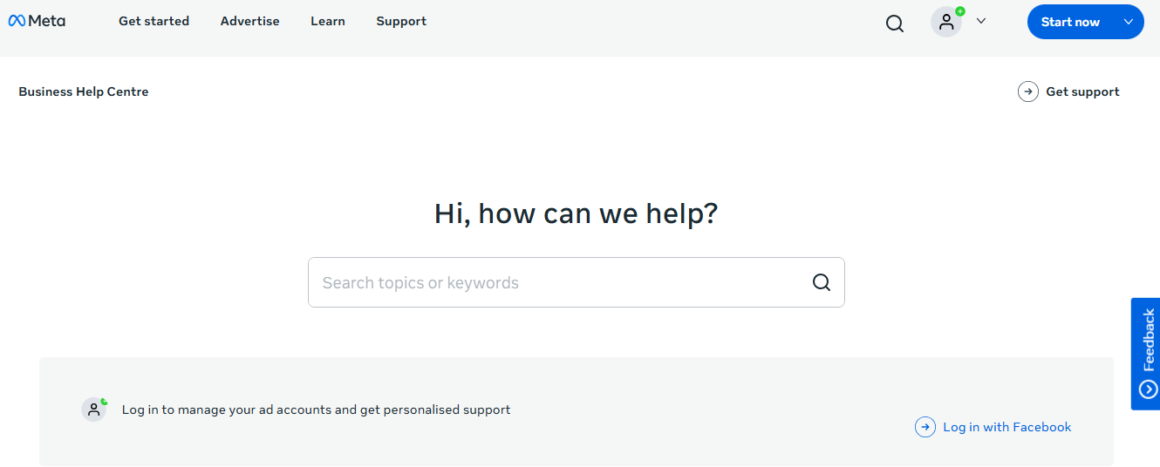Viewport: 1160px width, 467px height.
Task: Click the Log in with Facebook link
Action: pos(1007,427)
